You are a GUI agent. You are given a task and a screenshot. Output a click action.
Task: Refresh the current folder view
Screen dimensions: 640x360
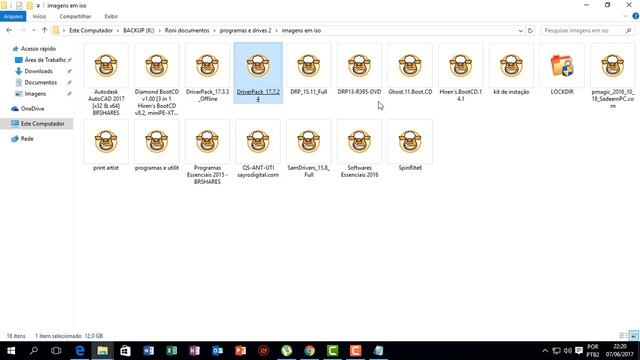click(x=530, y=31)
